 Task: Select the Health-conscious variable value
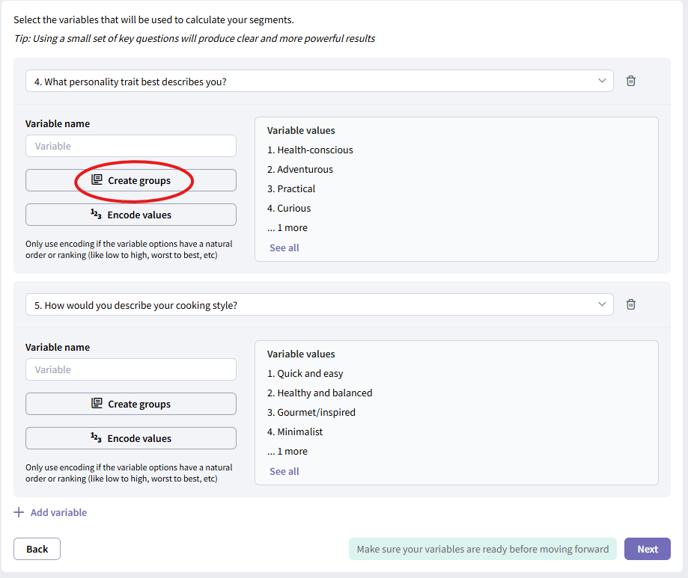click(x=314, y=150)
